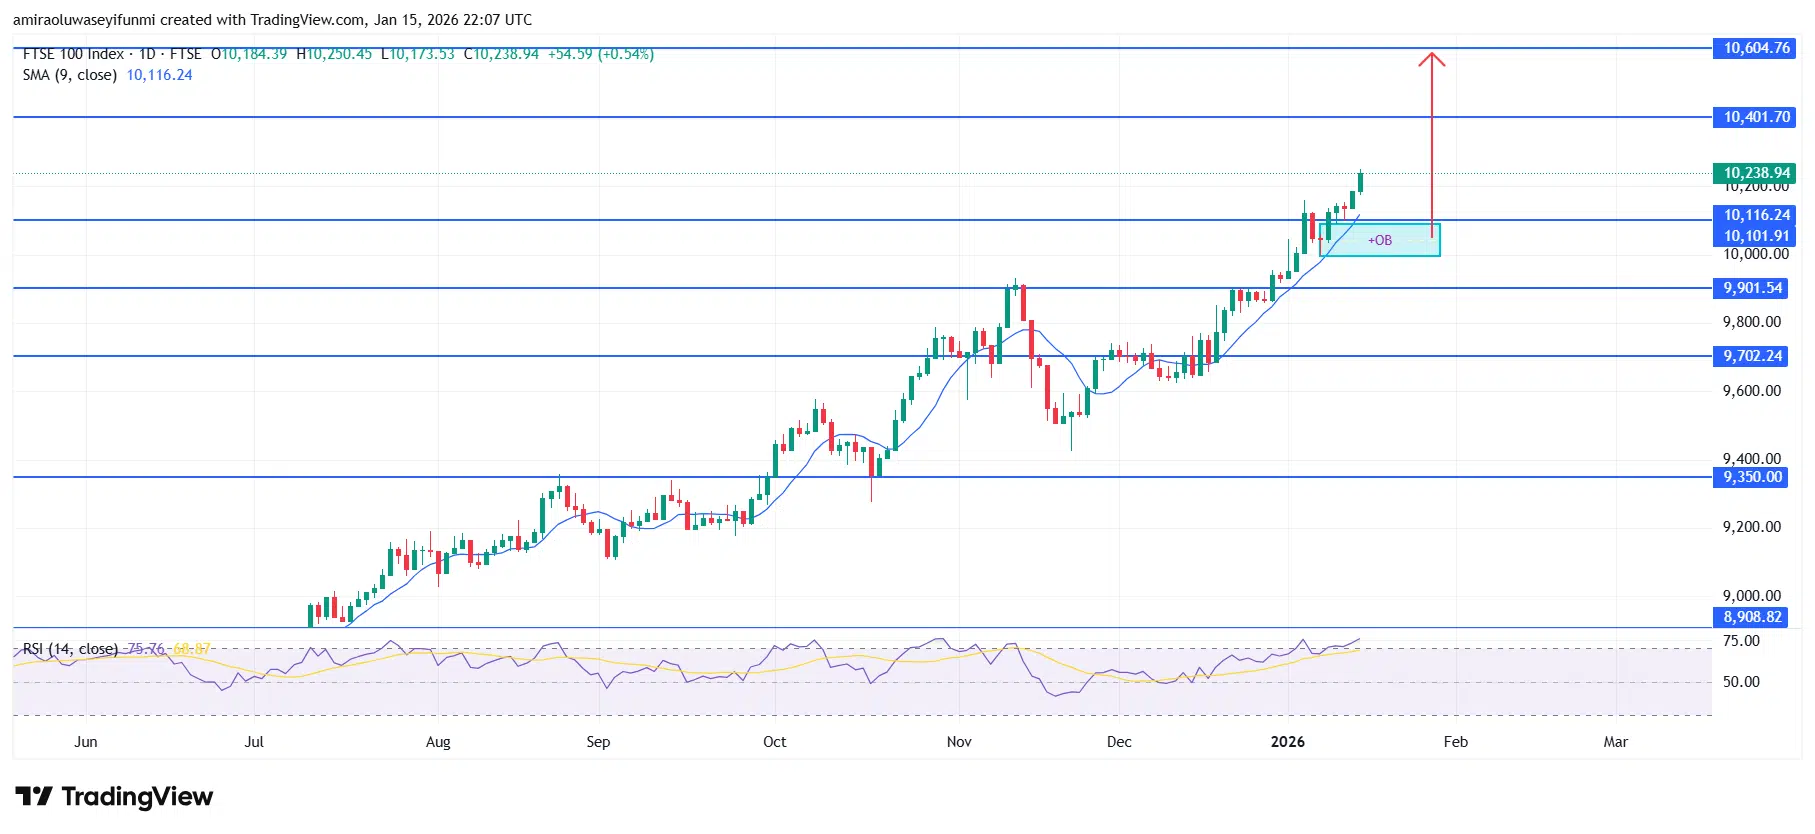Click the current price tag 10,238.94
Viewport: 1815px width, 834px height.
pos(1756,173)
